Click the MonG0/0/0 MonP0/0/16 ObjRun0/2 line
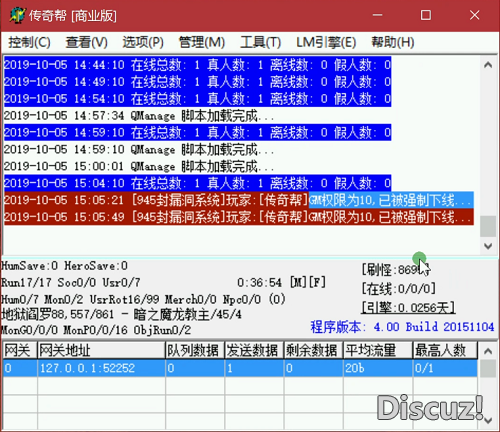Image resolution: width=500 pixels, height=432 pixels. pos(96,330)
